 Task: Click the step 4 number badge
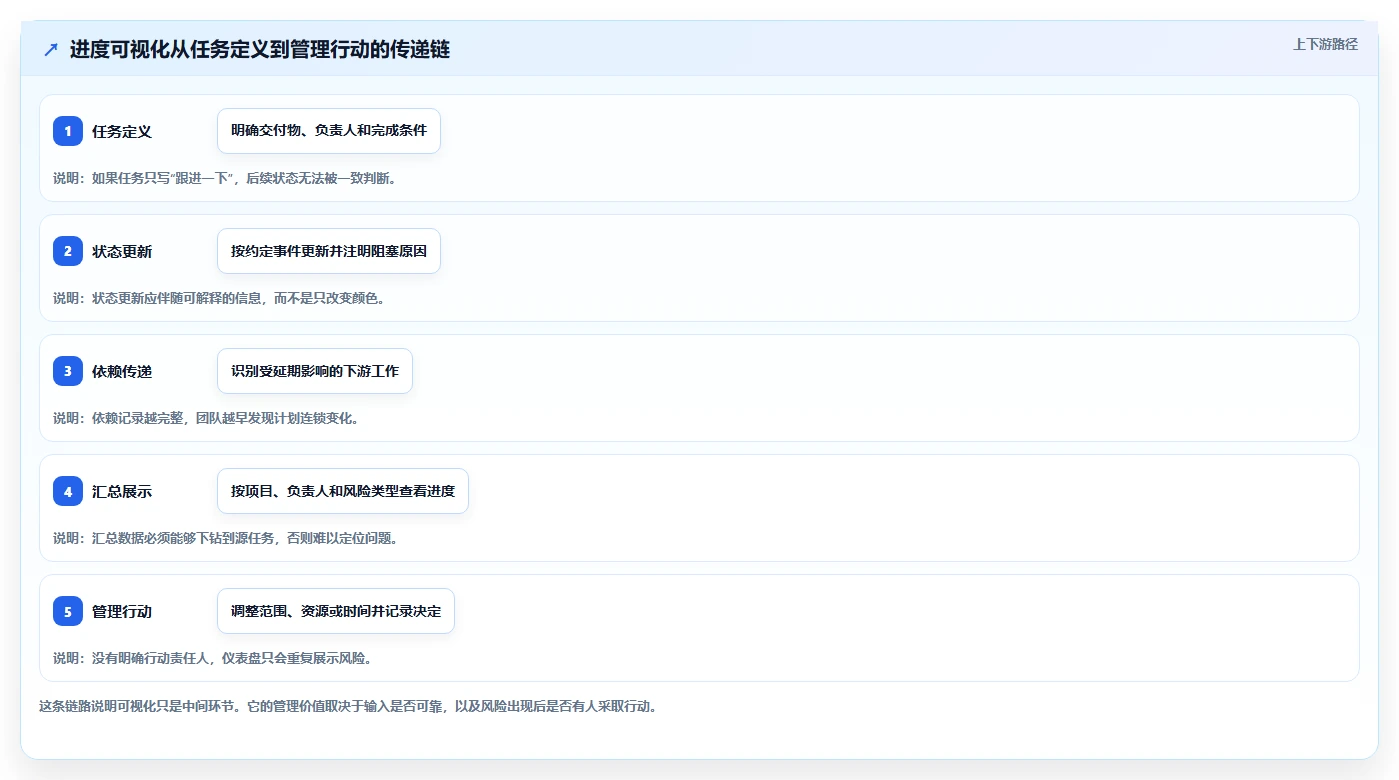tap(68, 491)
